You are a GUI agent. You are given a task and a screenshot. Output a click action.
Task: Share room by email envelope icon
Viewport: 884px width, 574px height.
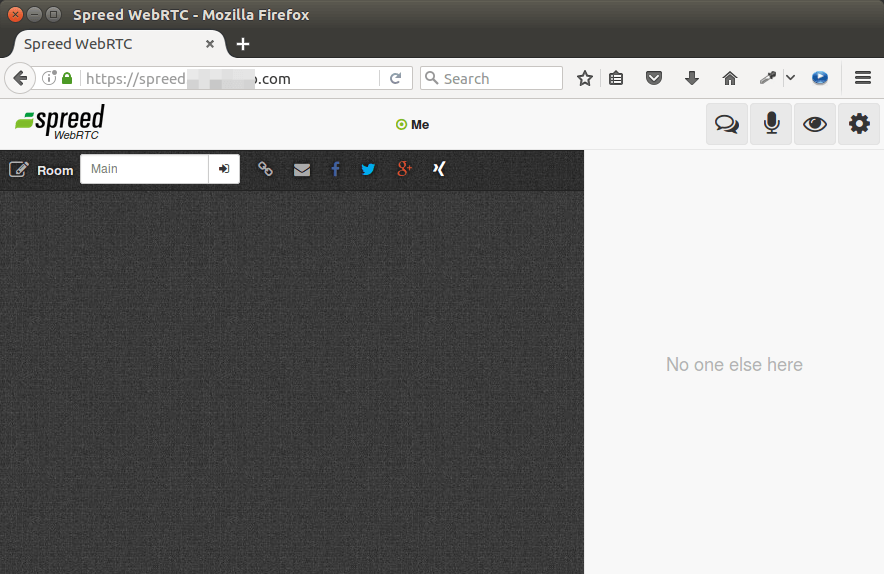(x=302, y=170)
